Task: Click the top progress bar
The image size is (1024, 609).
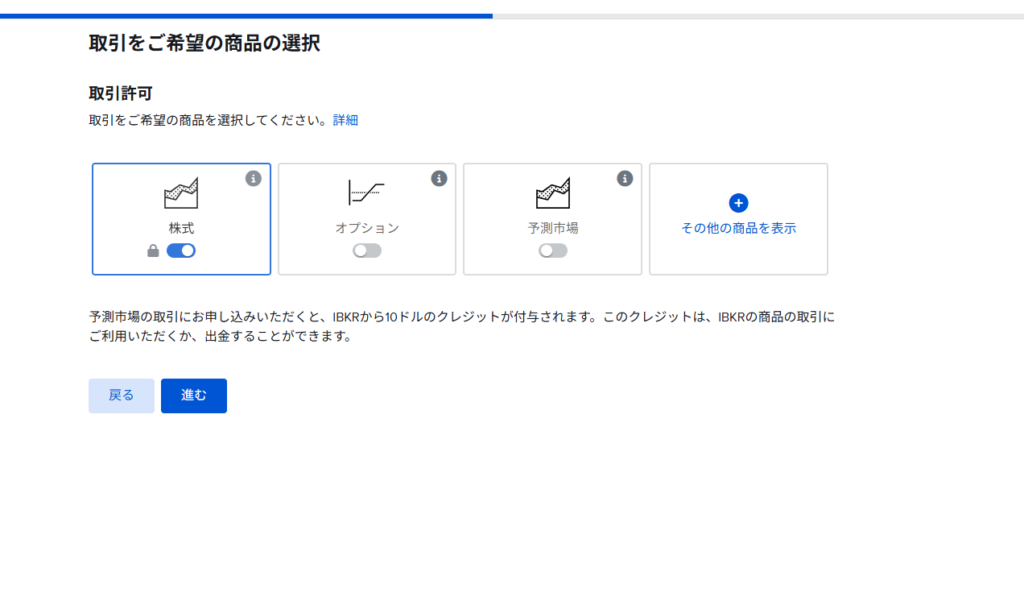Action: point(512,16)
